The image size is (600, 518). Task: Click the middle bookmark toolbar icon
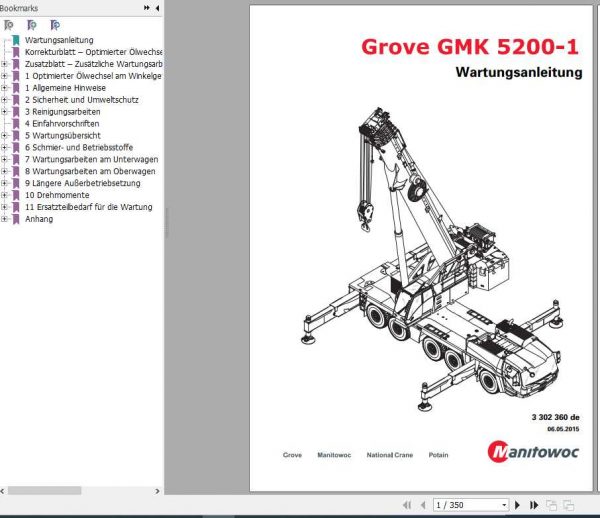(32, 25)
